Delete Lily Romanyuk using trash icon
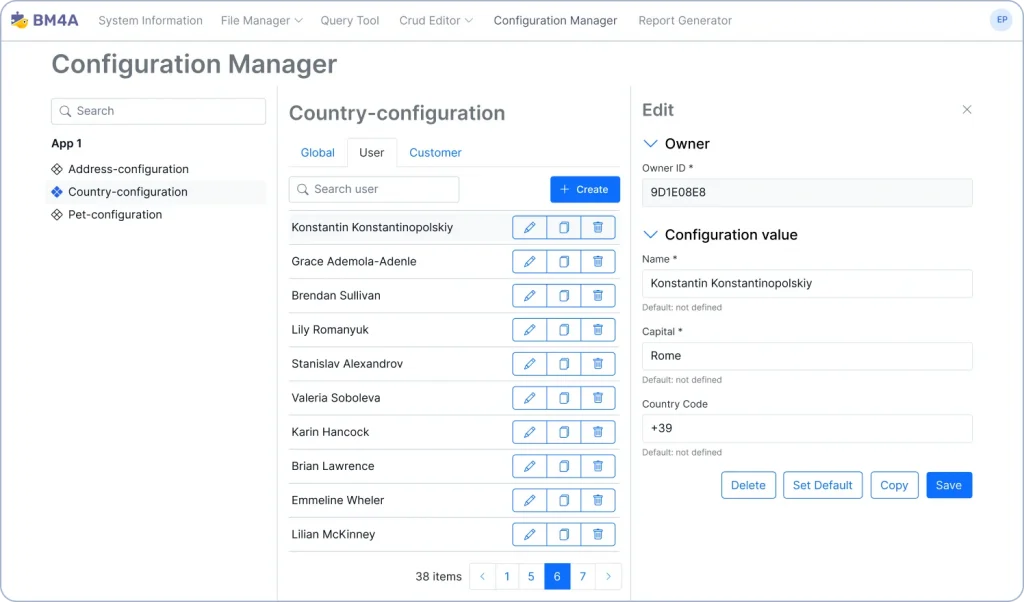 [x=598, y=330]
